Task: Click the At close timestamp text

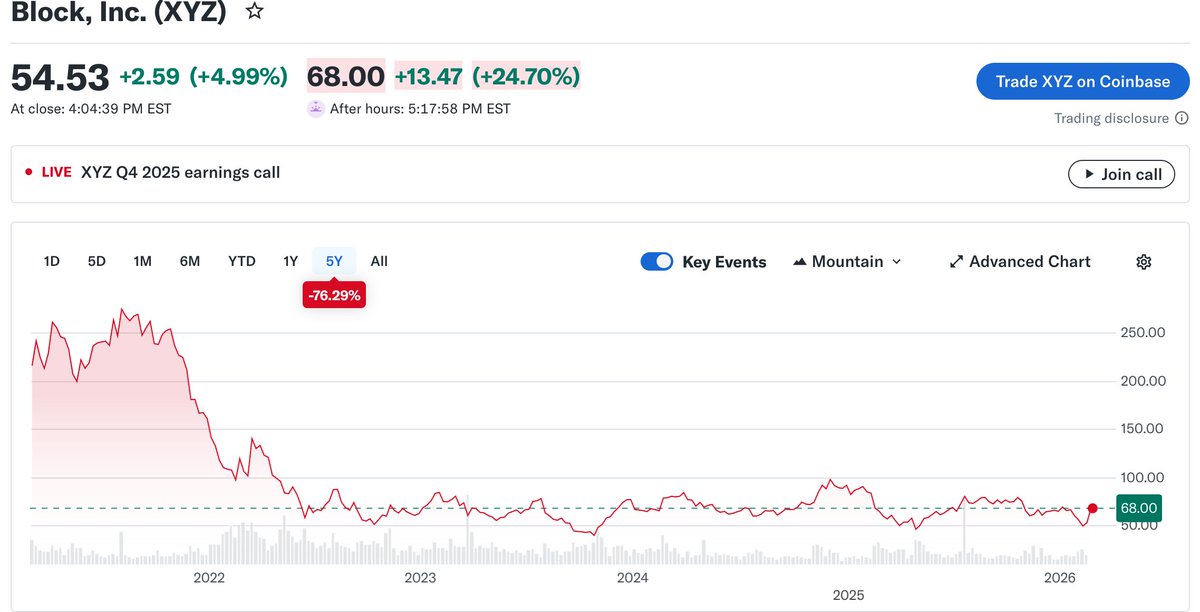Action: pos(91,108)
